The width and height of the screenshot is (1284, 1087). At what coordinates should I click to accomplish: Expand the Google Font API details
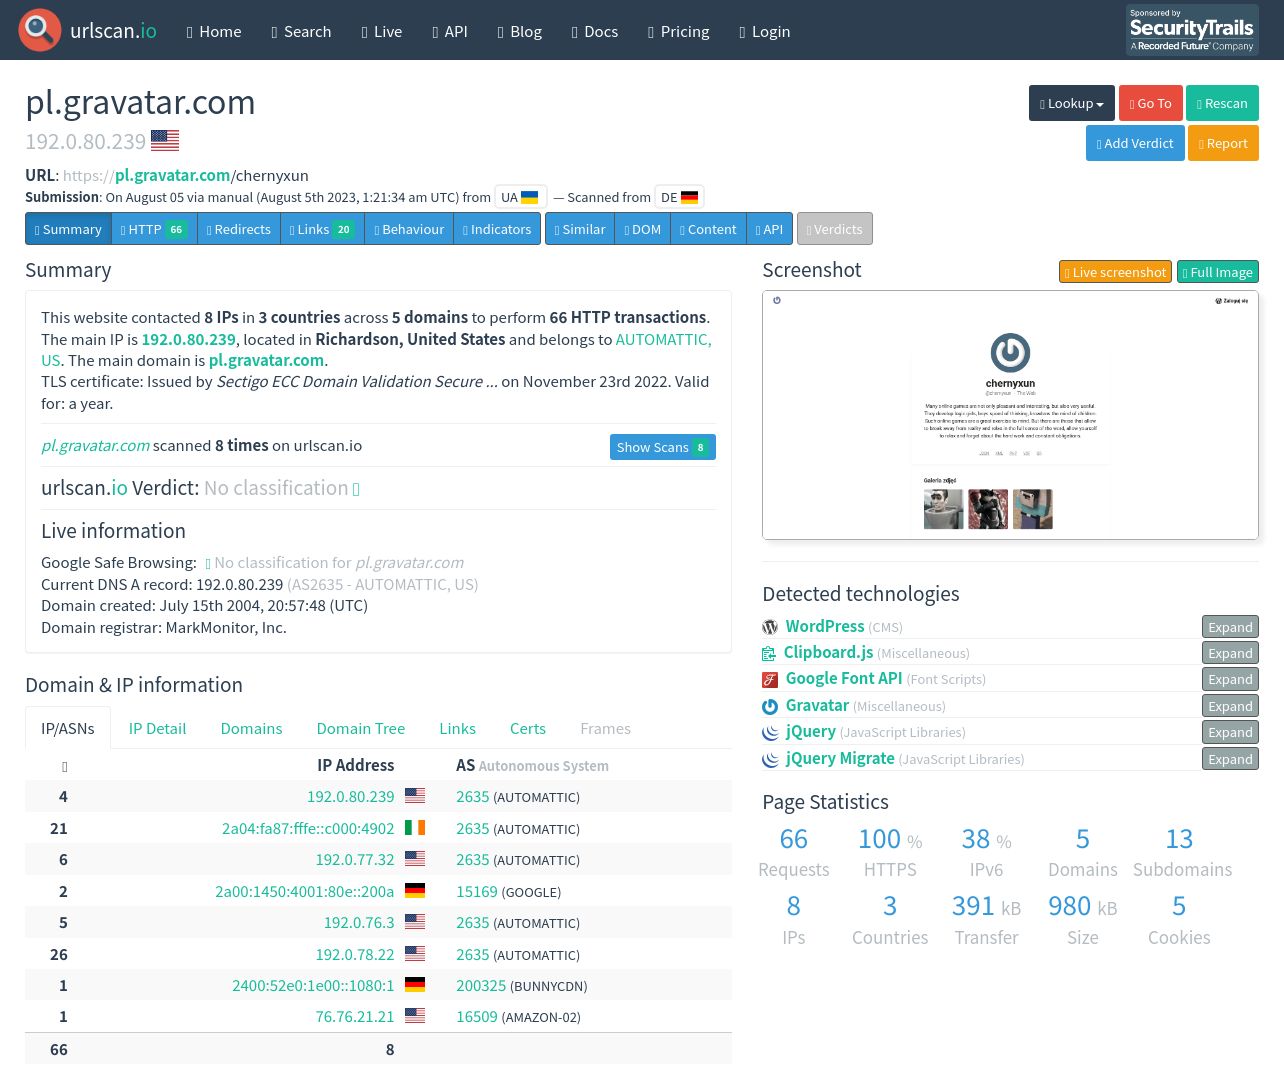(1230, 679)
